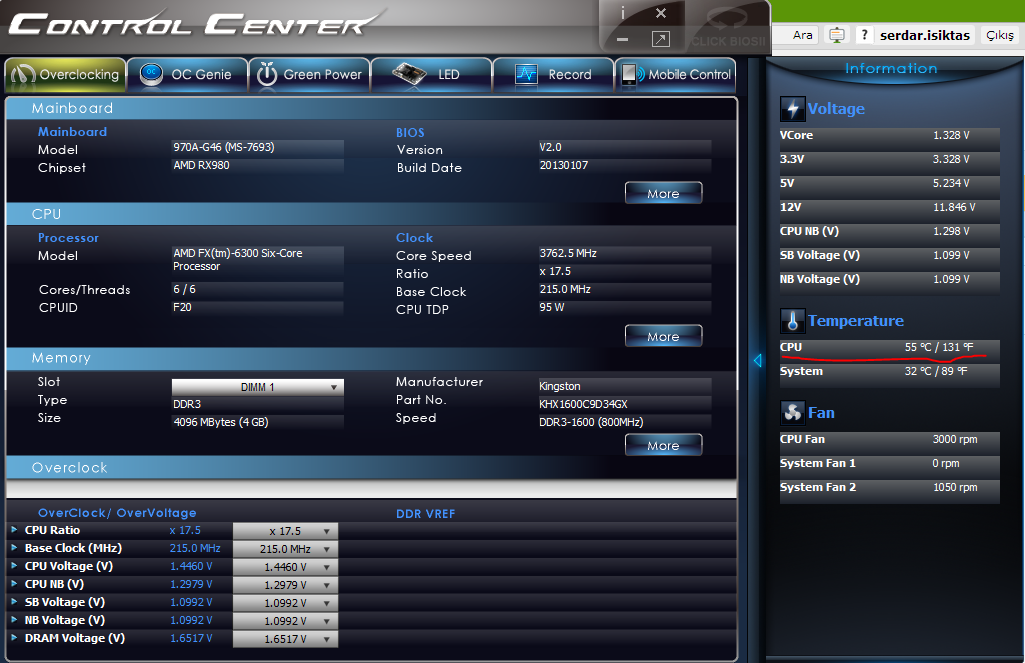Click the memory manufacturer Kingston
Screen dimensions: 1025x663
(560, 386)
